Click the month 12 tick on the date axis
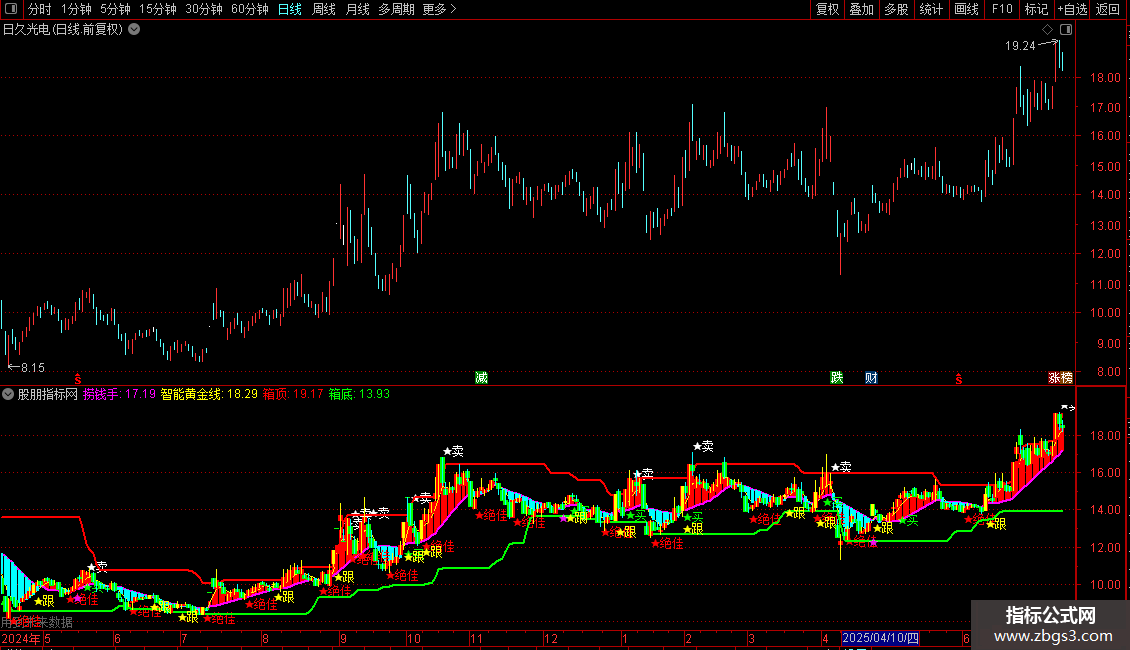 pos(551,638)
